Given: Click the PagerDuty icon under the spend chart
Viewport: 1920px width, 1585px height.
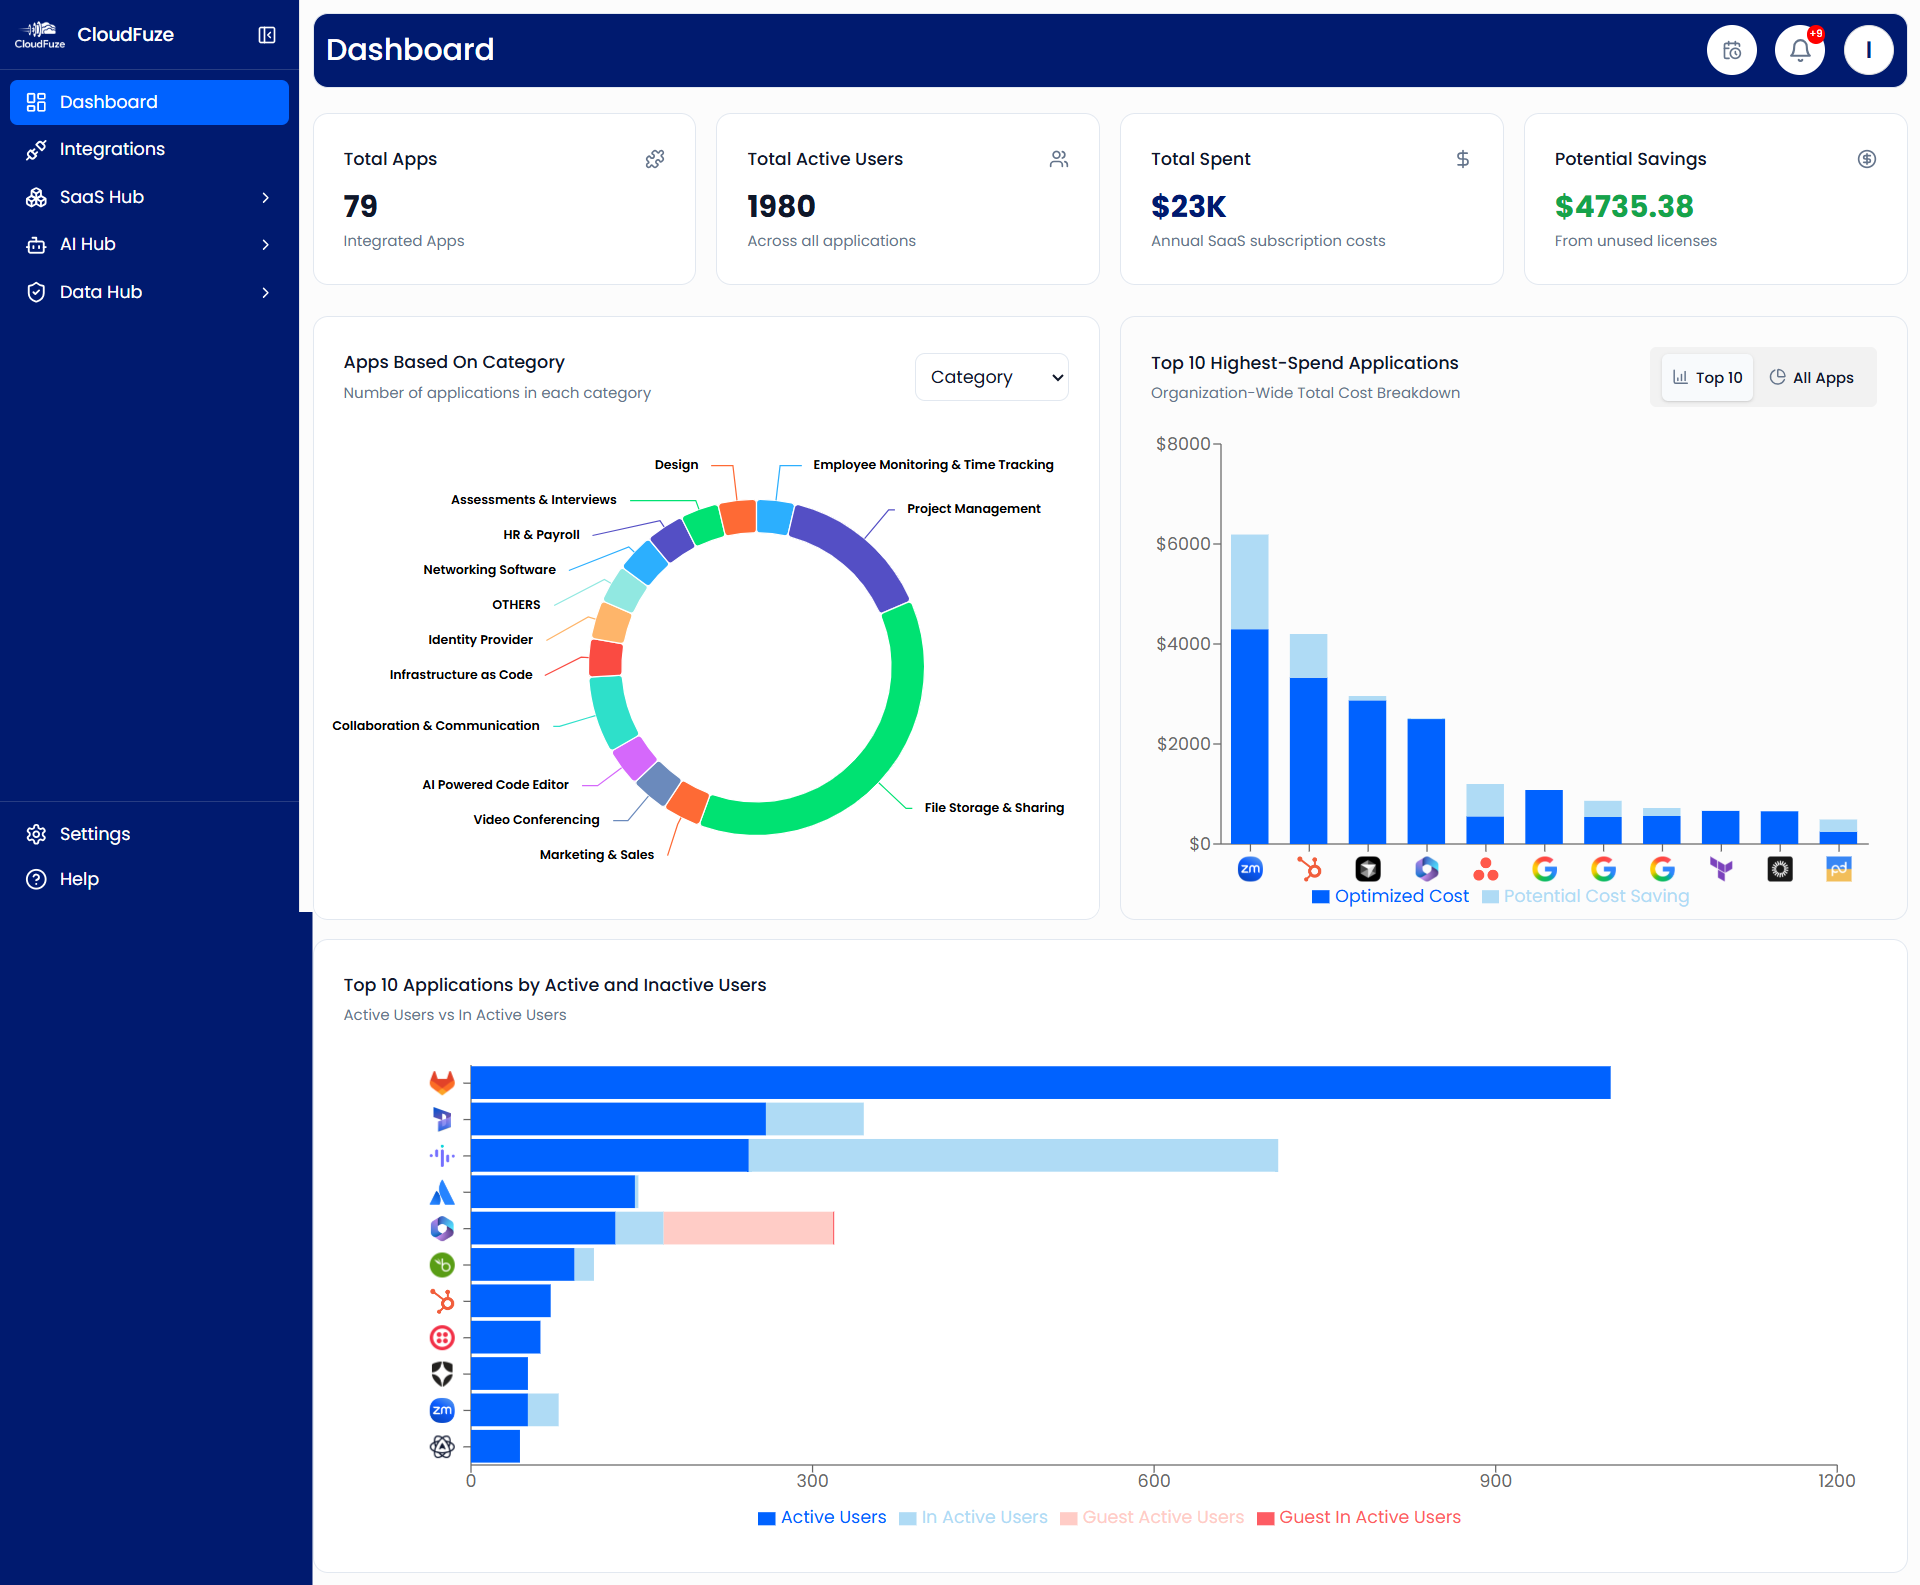Looking at the screenshot, I should coord(1839,869).
